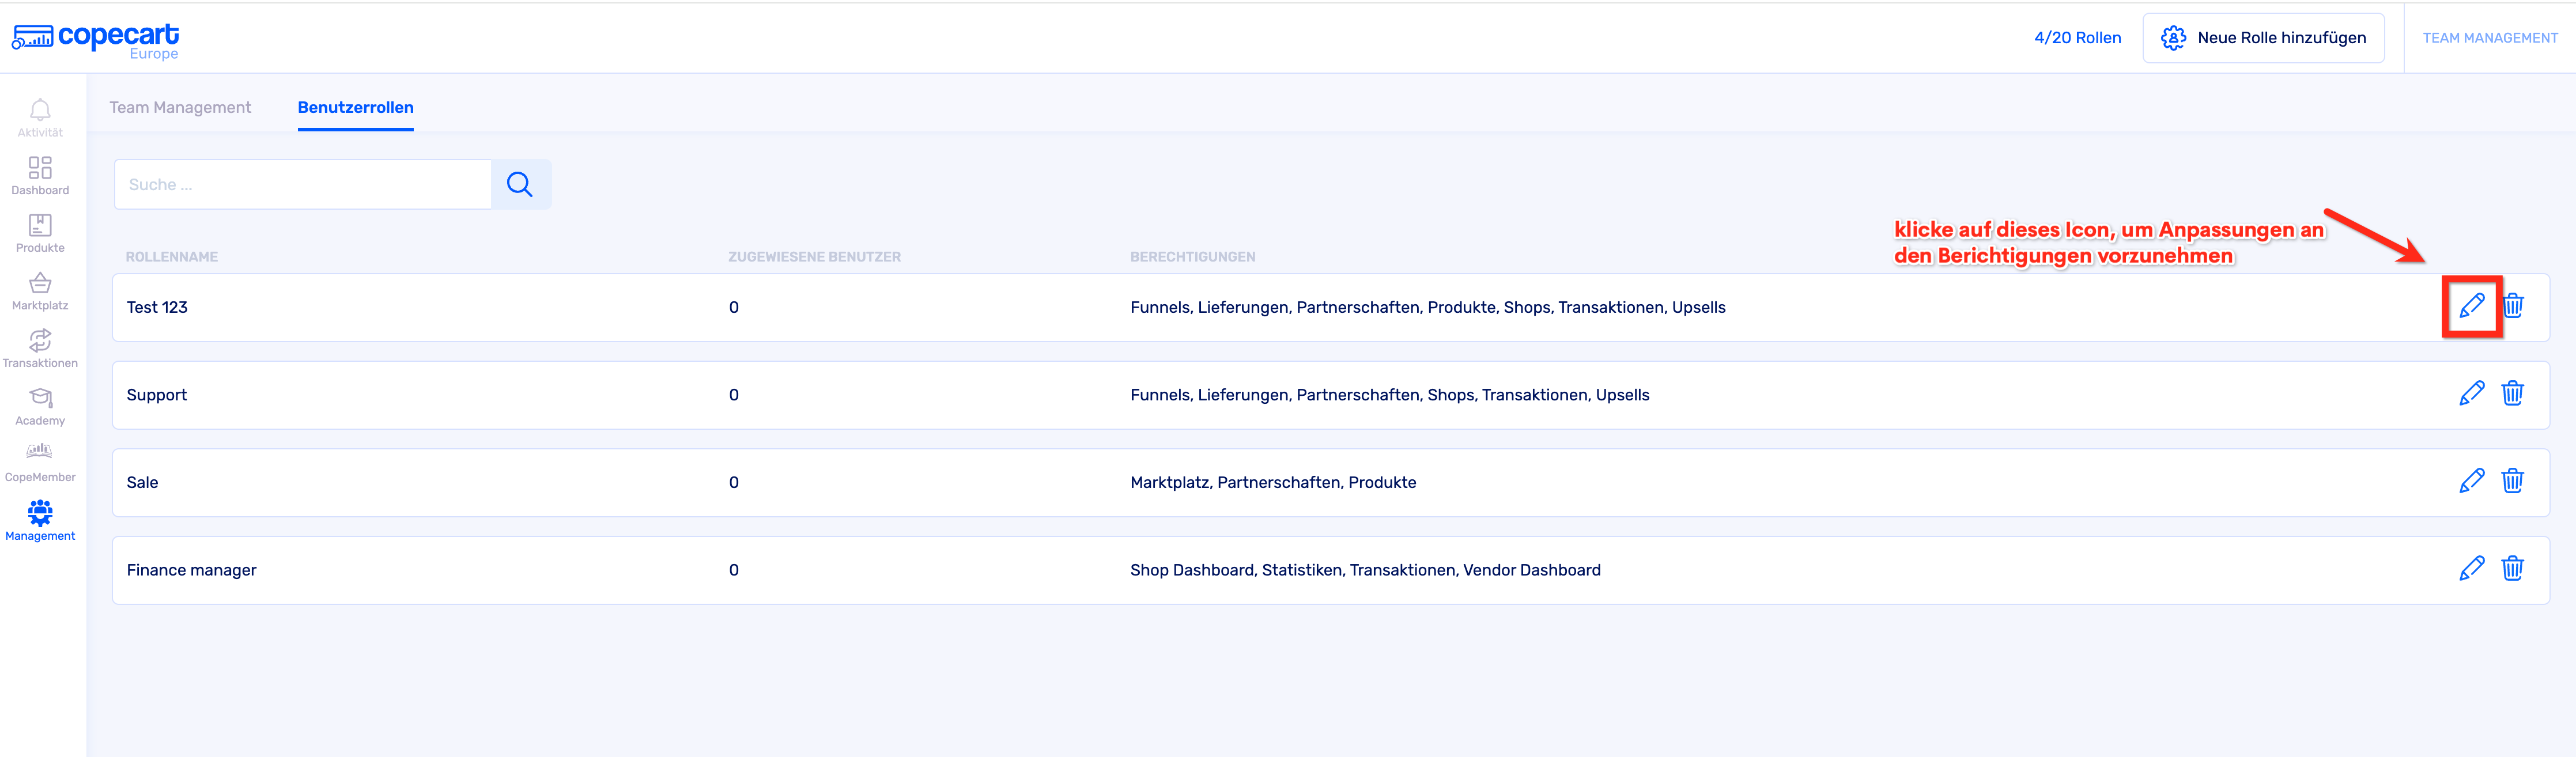Open Aktivität notifications in sidebar
Viewport: 2576px width, 757px height.
click(40, 117)
